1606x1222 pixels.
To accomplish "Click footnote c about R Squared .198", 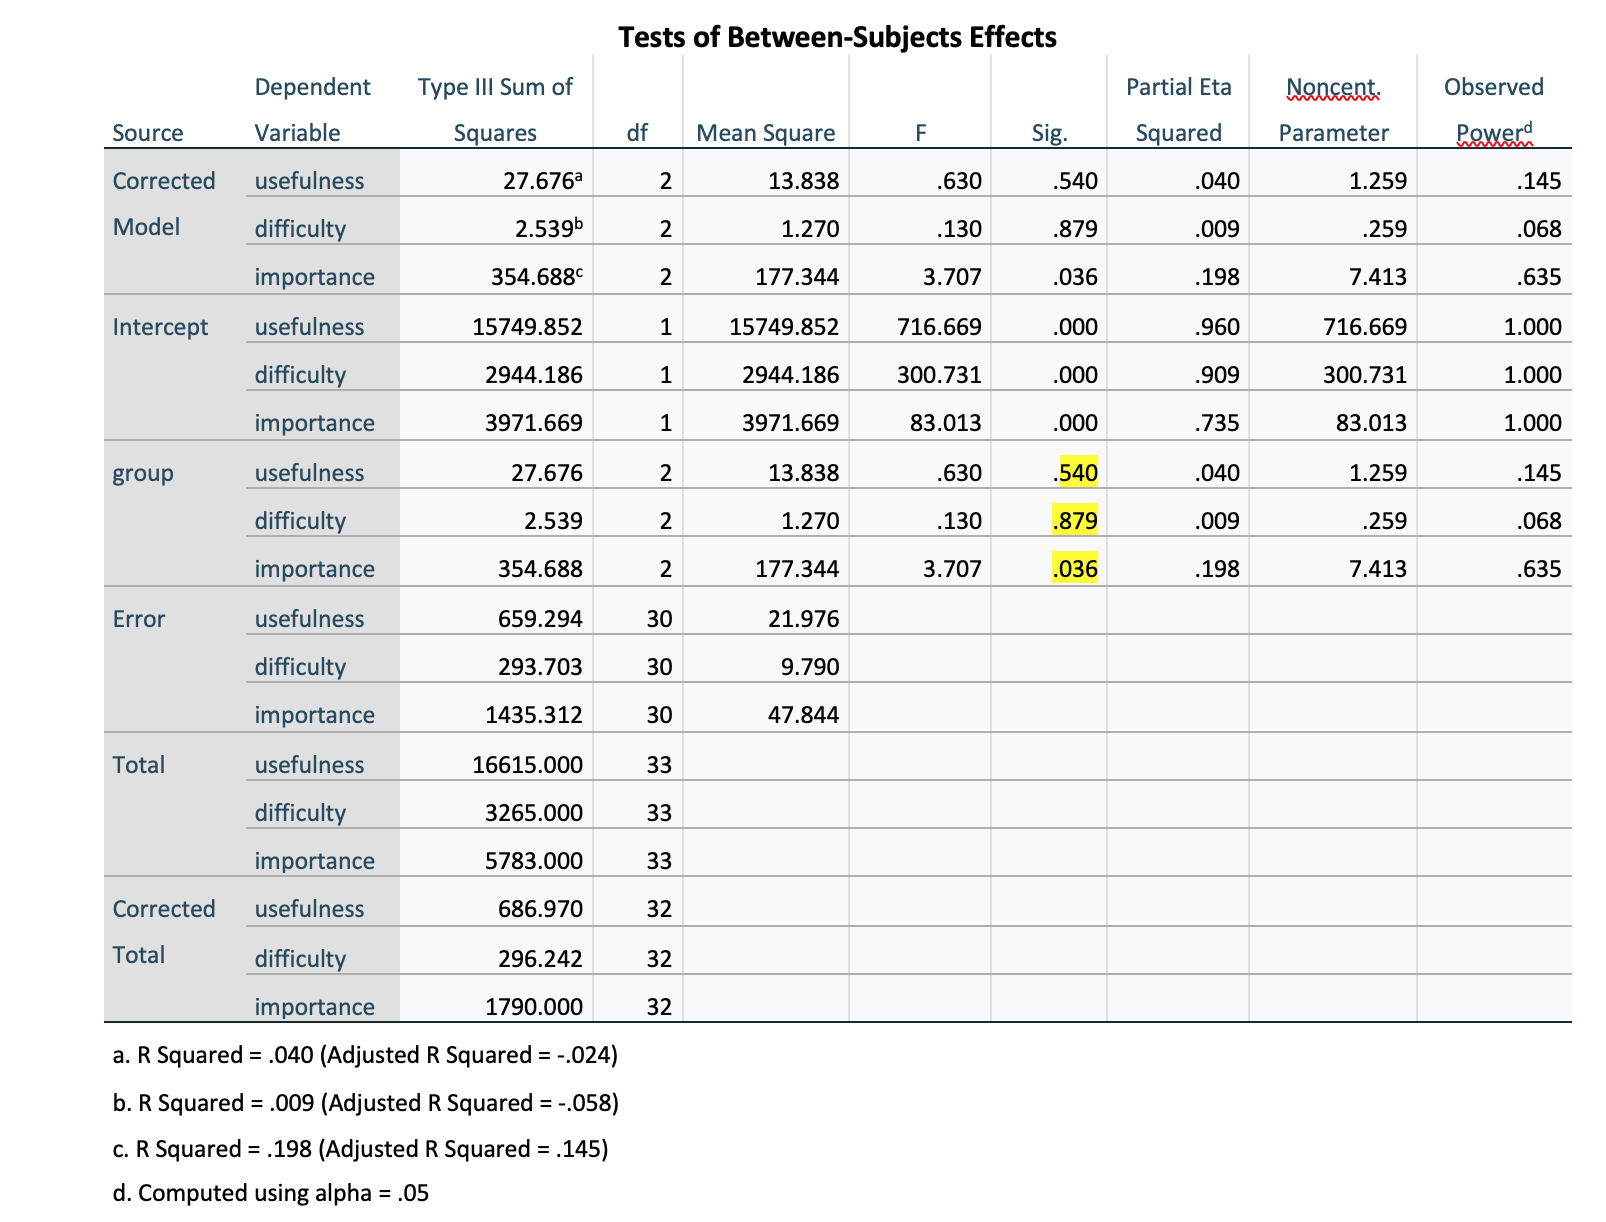I will click(x=360, y=1149).
